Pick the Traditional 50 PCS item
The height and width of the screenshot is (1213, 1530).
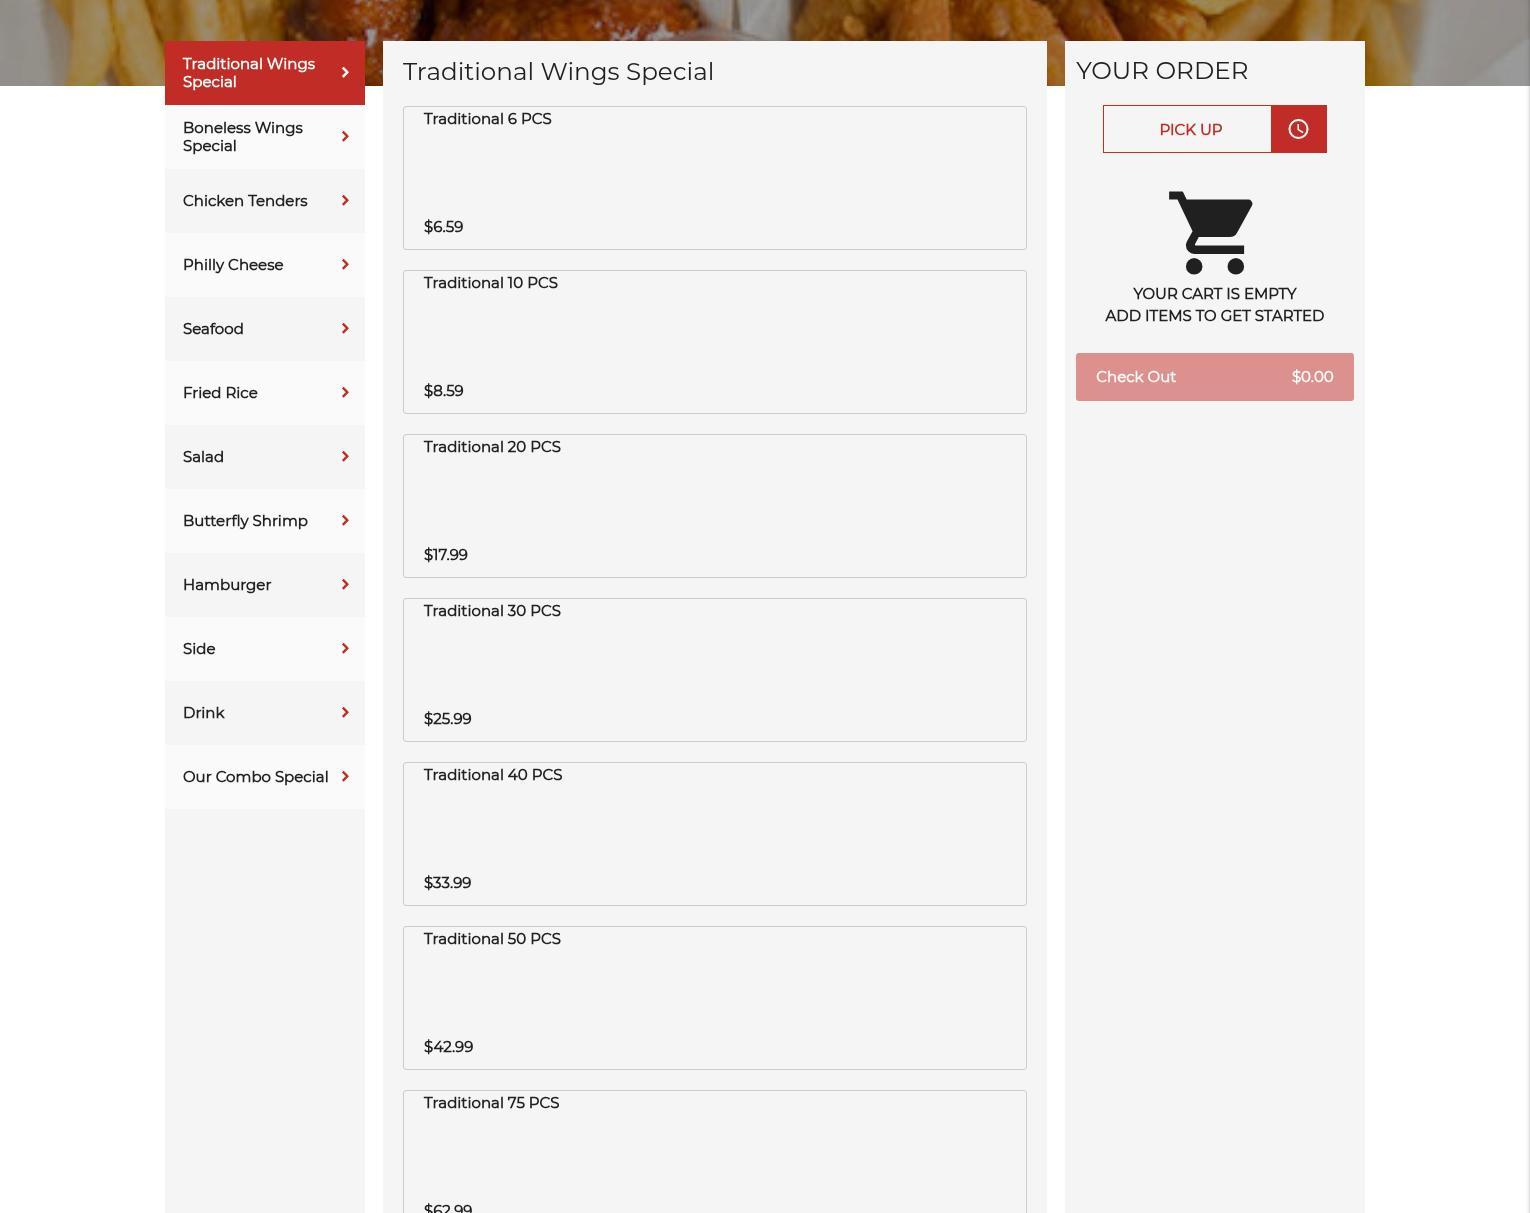coord(715,998)
